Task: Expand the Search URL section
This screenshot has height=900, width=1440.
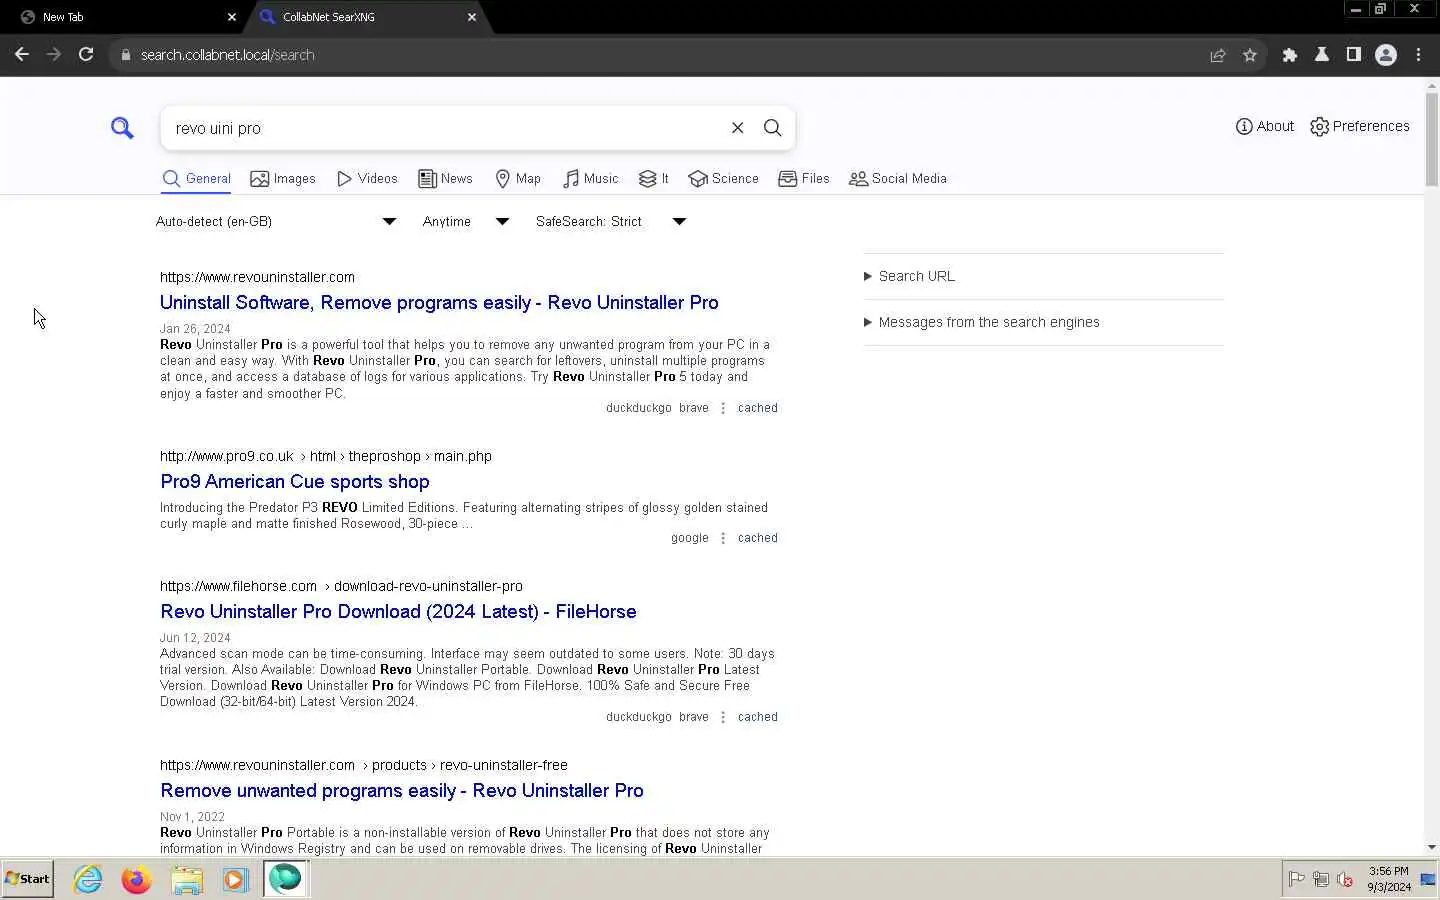Action: [909, 276]
